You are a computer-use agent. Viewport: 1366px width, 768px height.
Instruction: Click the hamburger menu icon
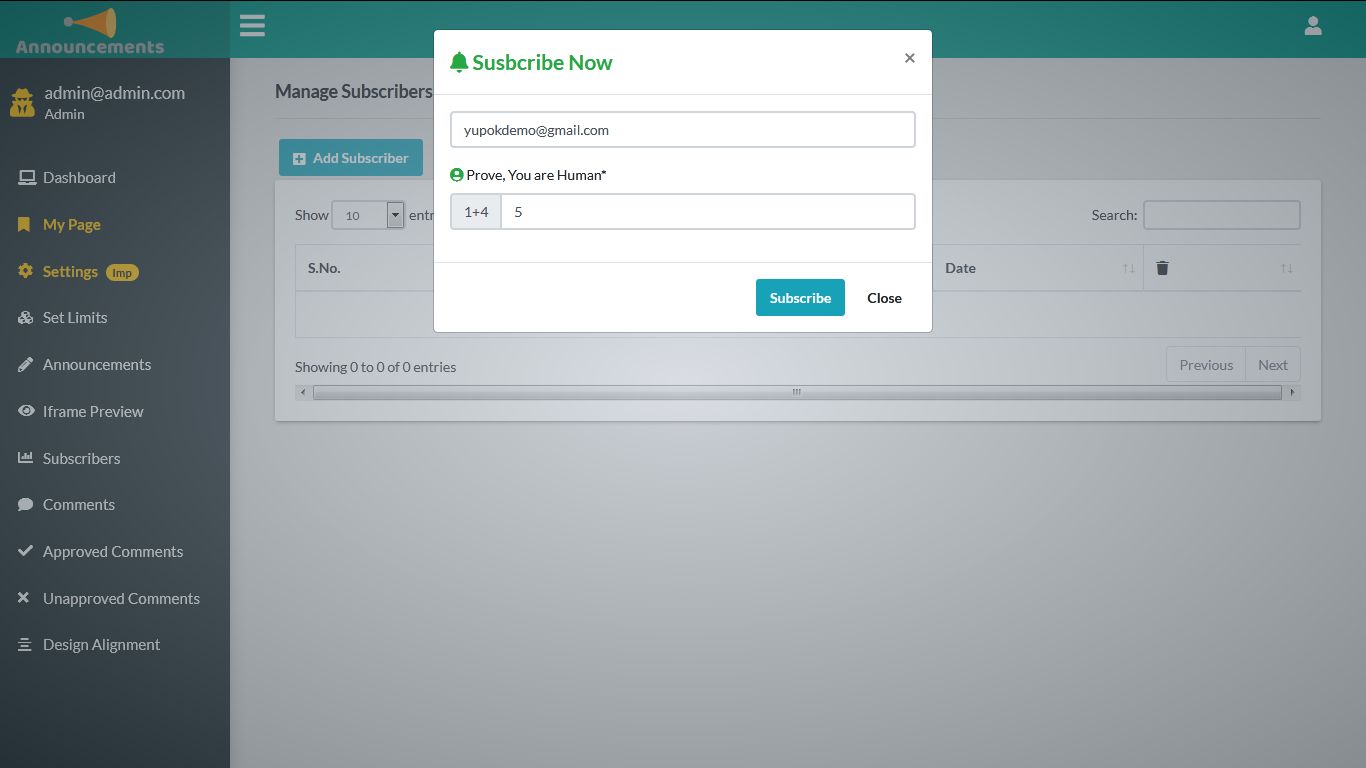coord(252,25)
